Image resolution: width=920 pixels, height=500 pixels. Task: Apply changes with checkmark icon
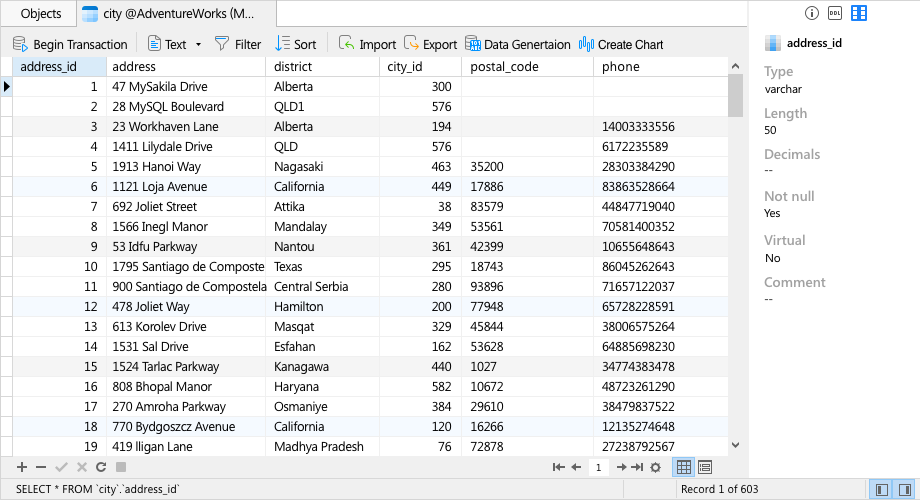61,467
